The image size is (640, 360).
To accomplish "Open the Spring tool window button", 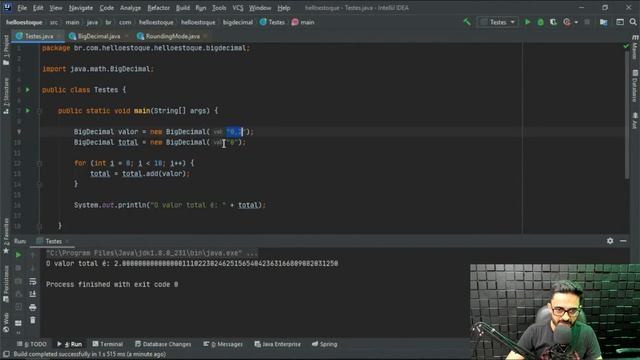I will [324, 344].
